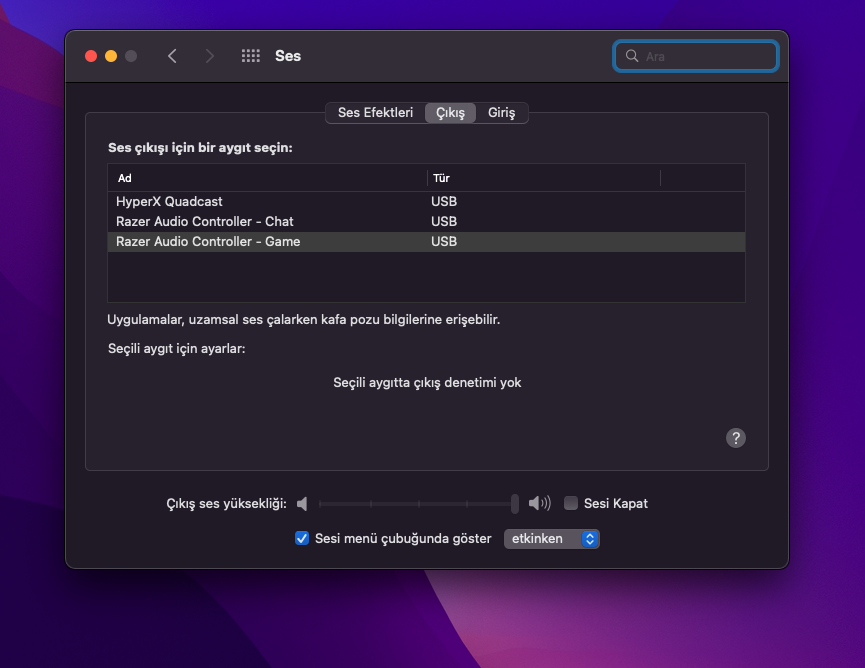Open the etkinken dropdown menu
The image size is (865, 668).
coord(551,539)
